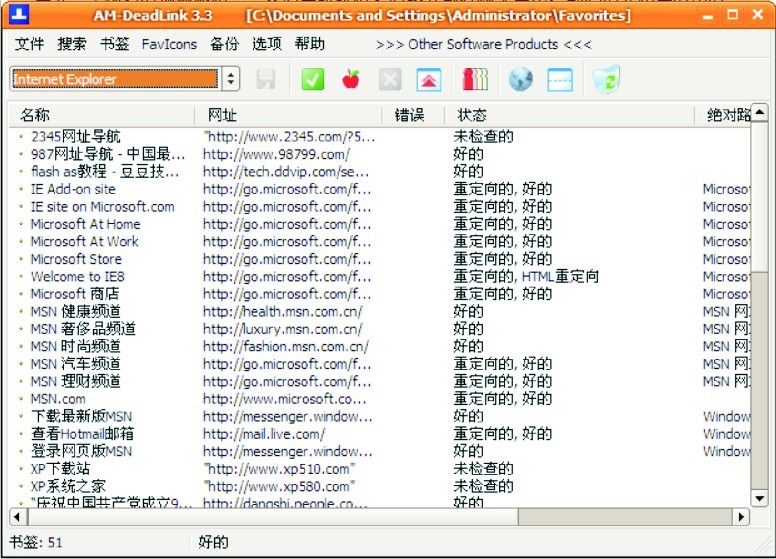Image resolution: width=776 pixels, height=559 pixels.
Task: Sort by the 网址 column header
Action: 288,115
